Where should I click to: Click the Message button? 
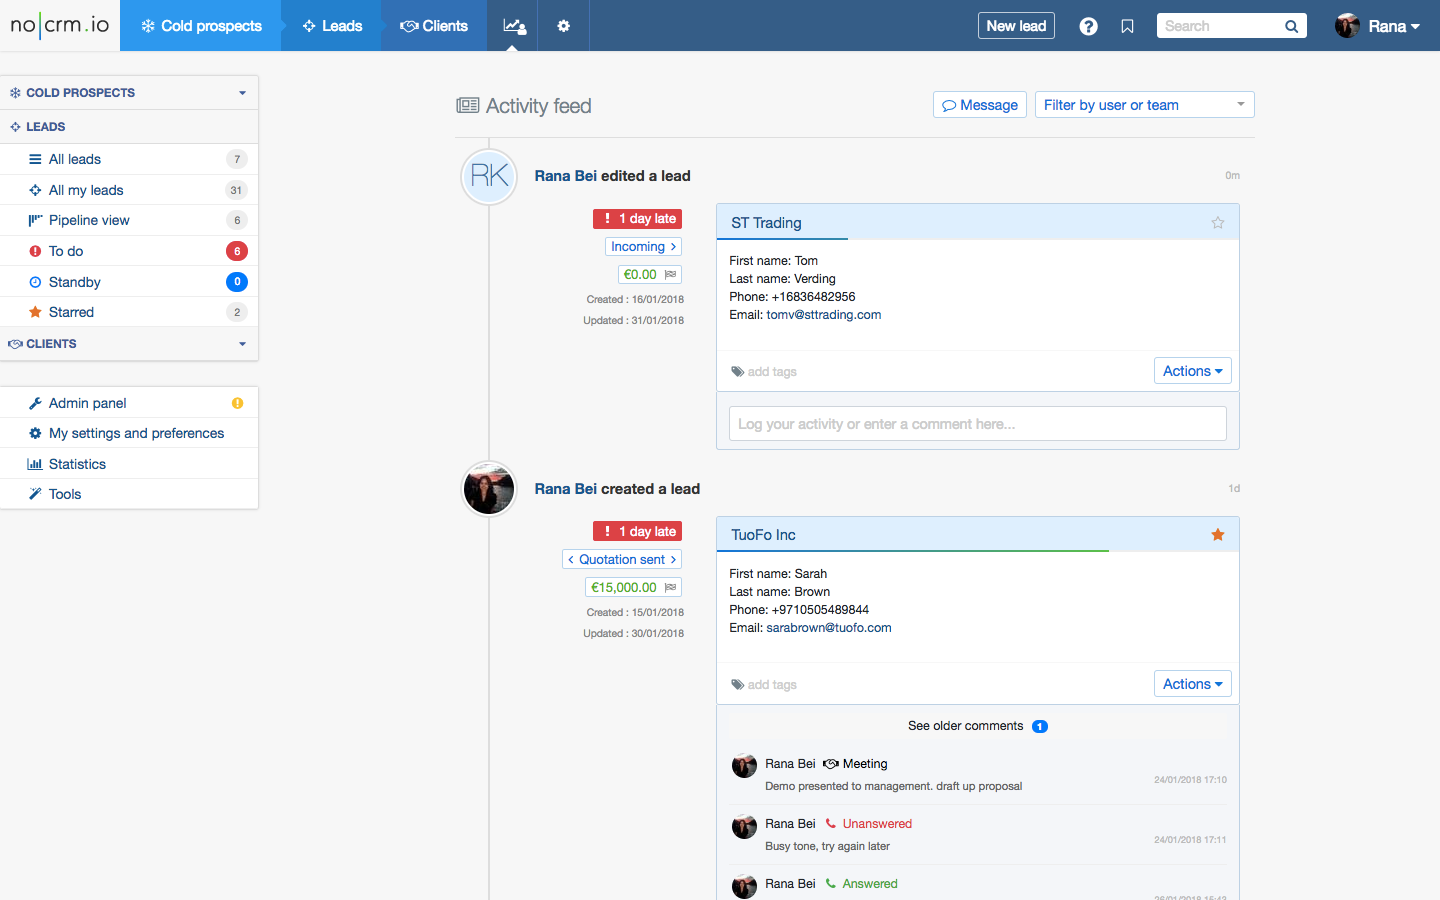click(x=980, y=105)
